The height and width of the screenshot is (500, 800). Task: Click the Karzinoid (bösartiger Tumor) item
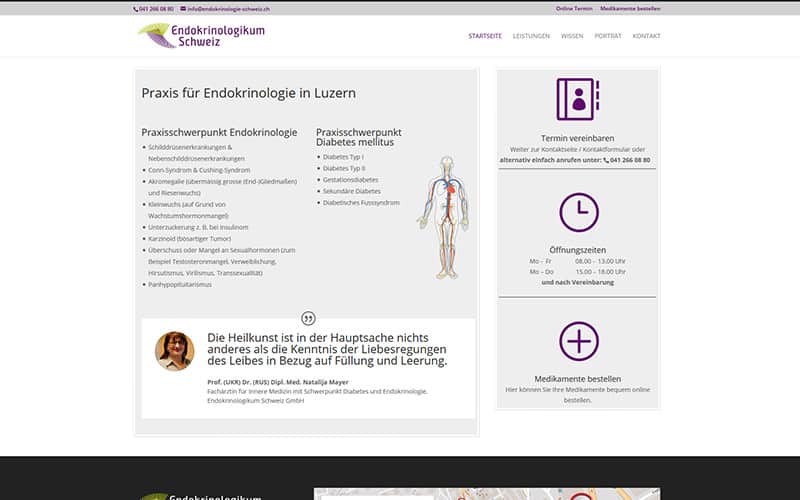point(190,239)
